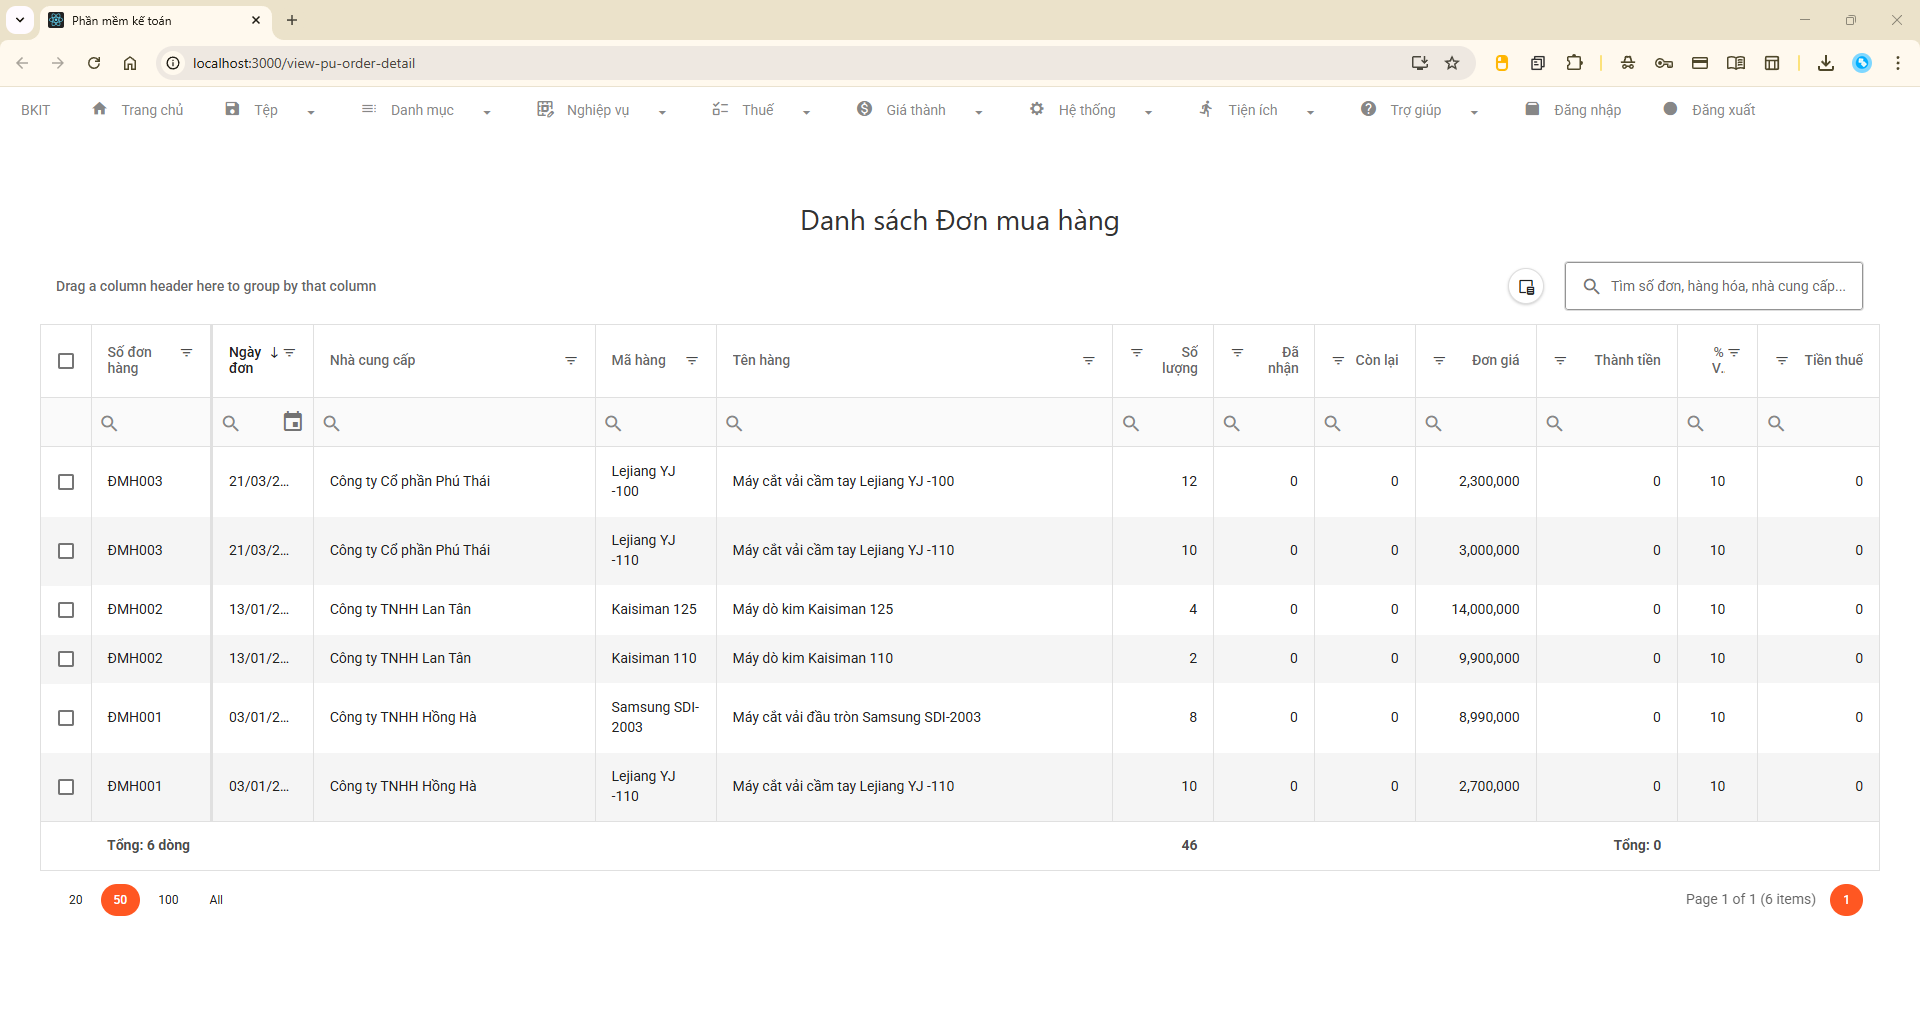Image resolution: width=1920 pixels, height=1032 pixels.
Task: Expand the Giá thành dropdown arrow
Action: point(979,112)
